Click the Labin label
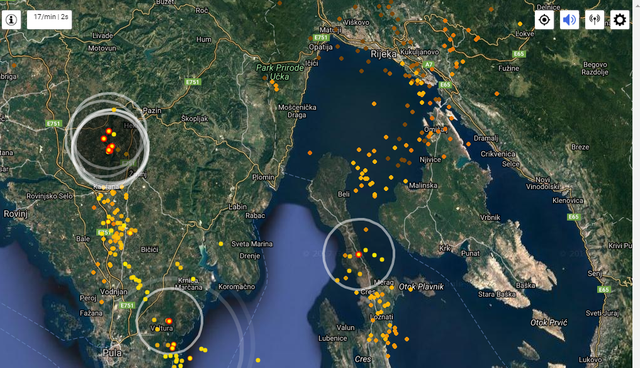640x368 pixels. (237, 207)
